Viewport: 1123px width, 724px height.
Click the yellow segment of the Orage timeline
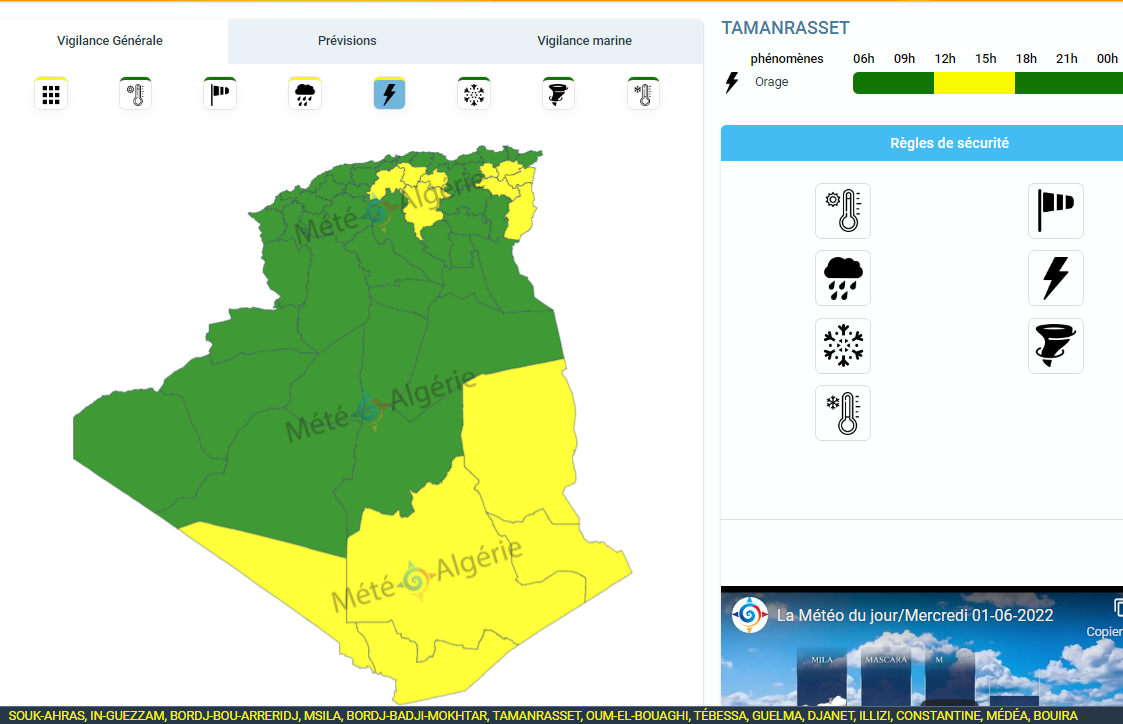(x=974, y=83)
